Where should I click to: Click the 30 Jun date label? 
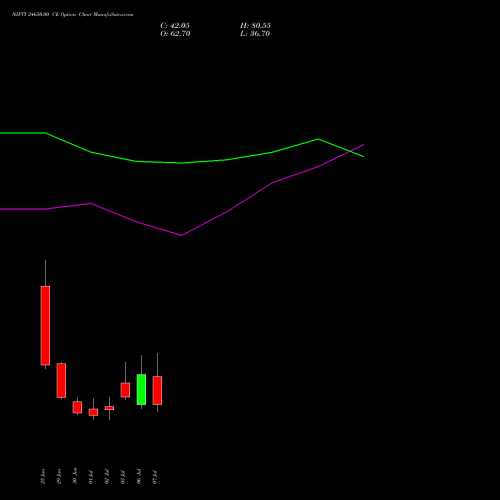click(75, 476)
